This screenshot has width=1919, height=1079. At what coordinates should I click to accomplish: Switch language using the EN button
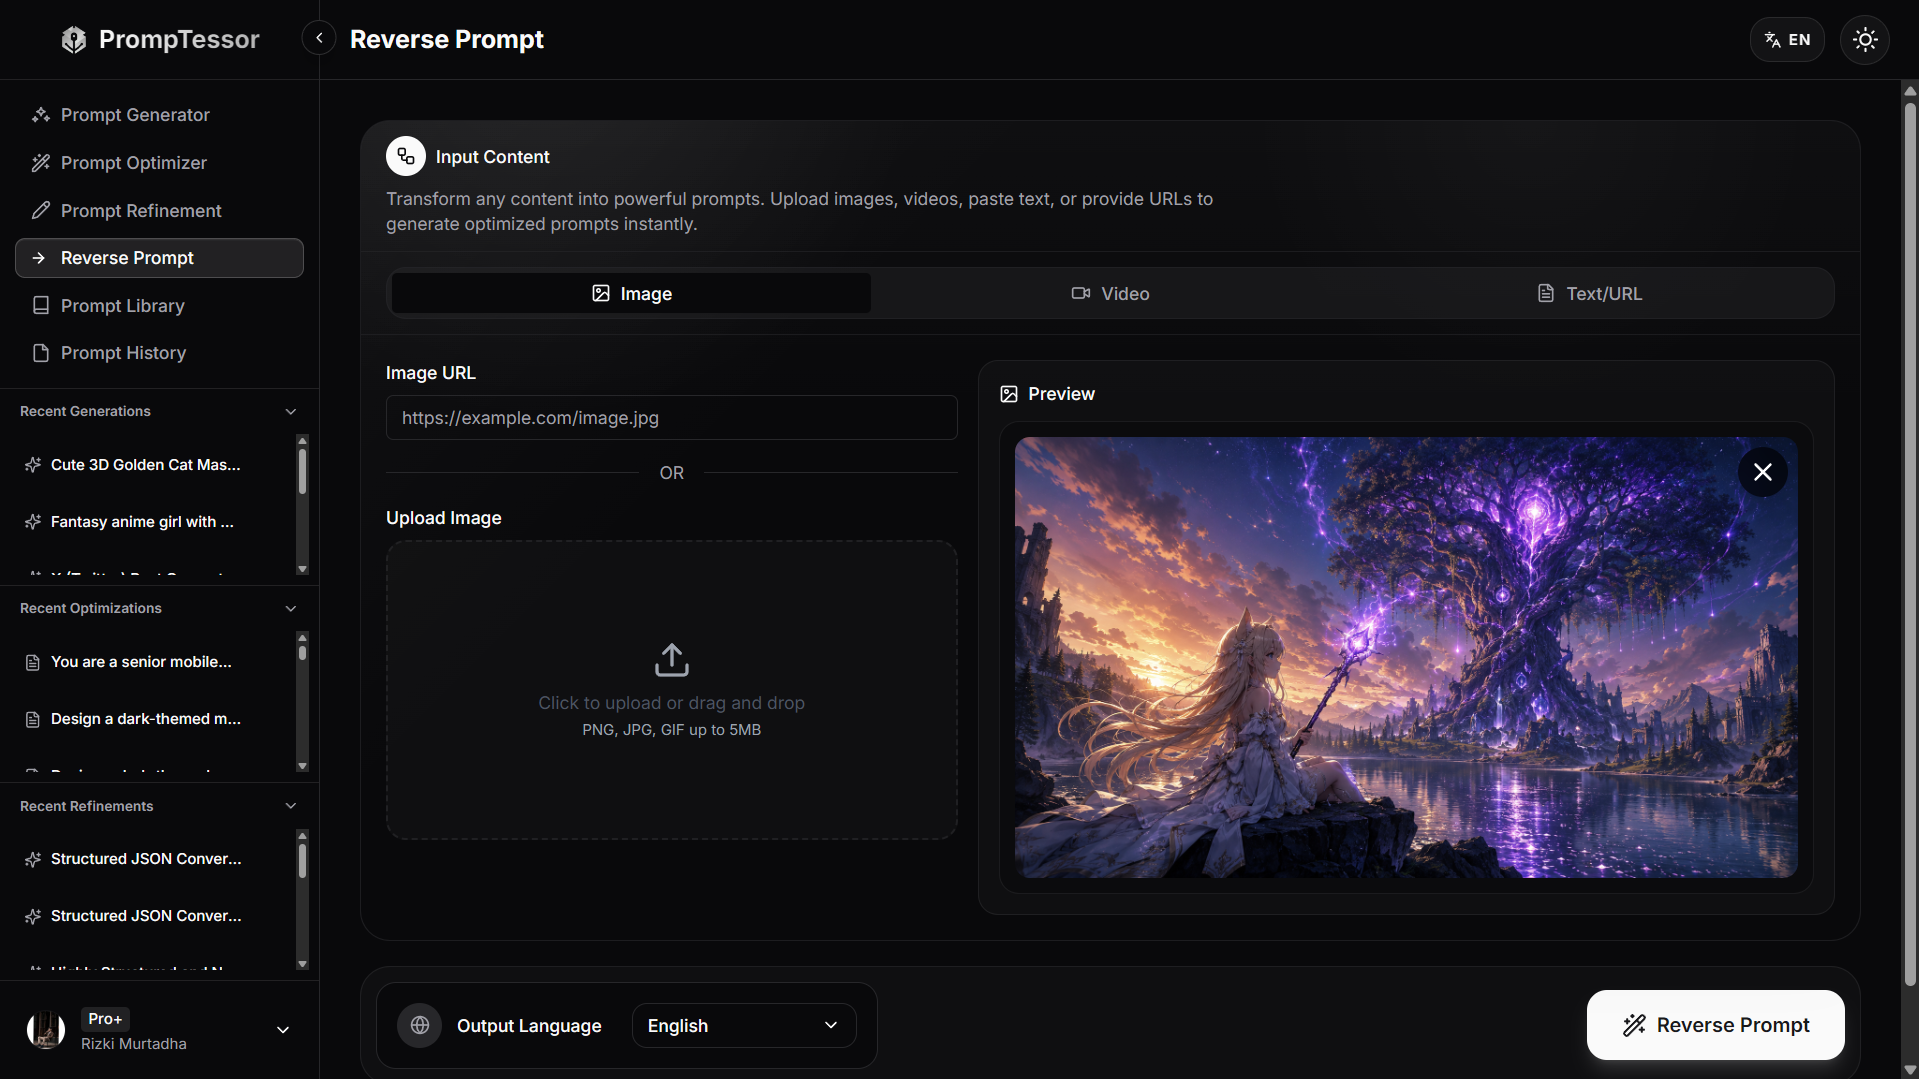point(1787,39)
